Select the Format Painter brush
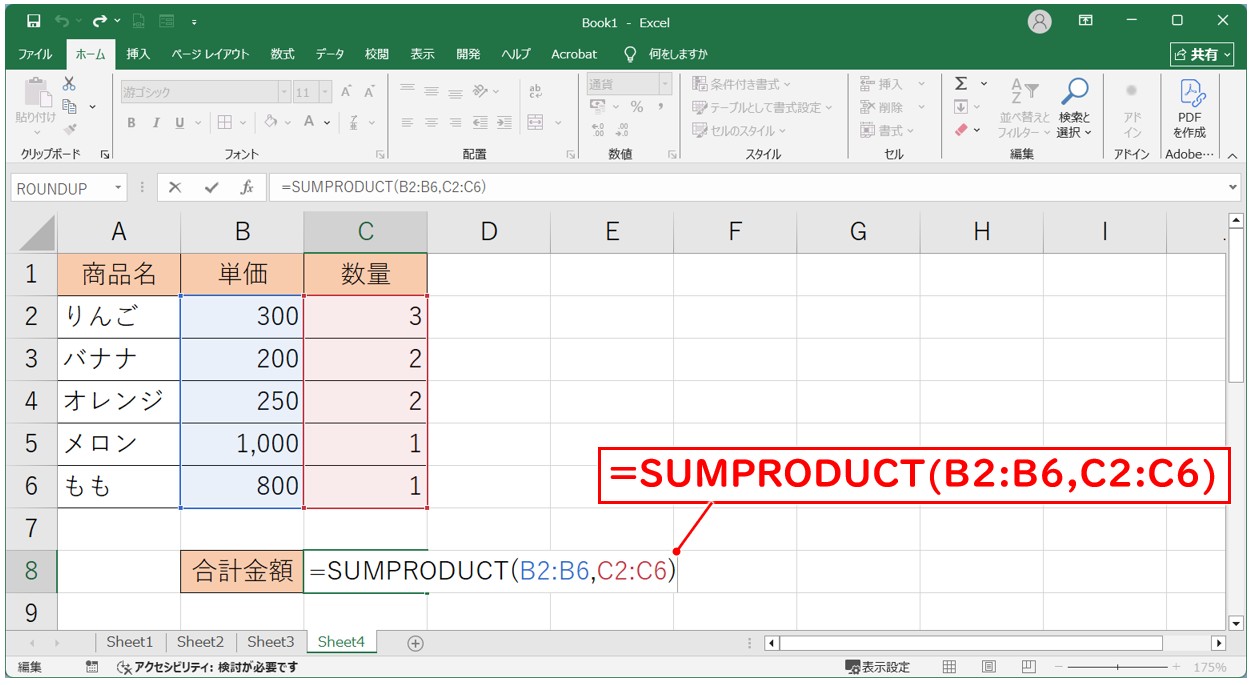This screenshot has height=685, width=1251. pos(69,129)
